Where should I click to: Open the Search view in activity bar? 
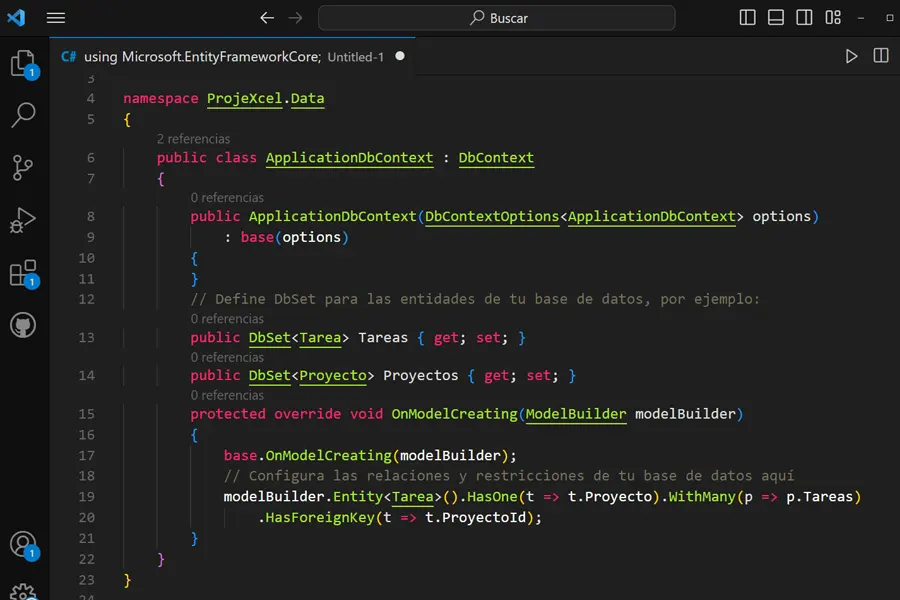click(x=24, y=115)
